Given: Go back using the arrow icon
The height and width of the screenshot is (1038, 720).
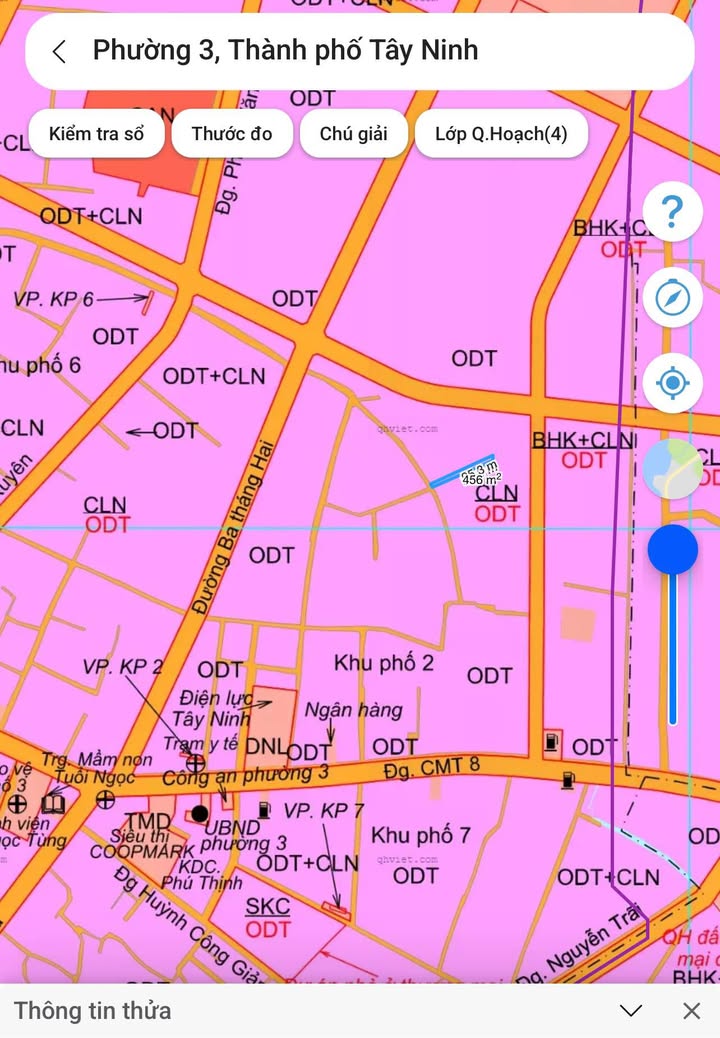Looking at the screenshot, I should coord(60,51).
